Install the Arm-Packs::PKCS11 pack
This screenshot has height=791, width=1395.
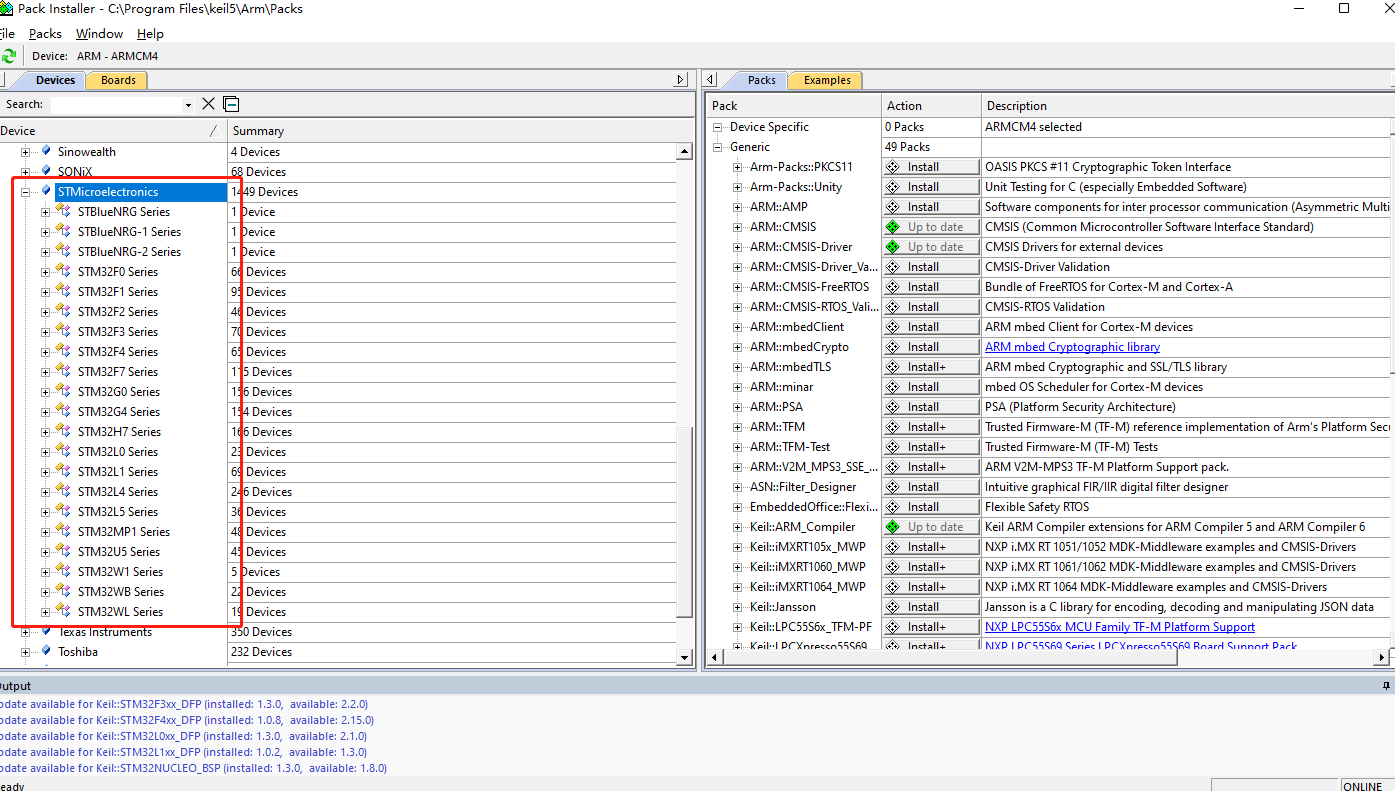coord(931,167)
